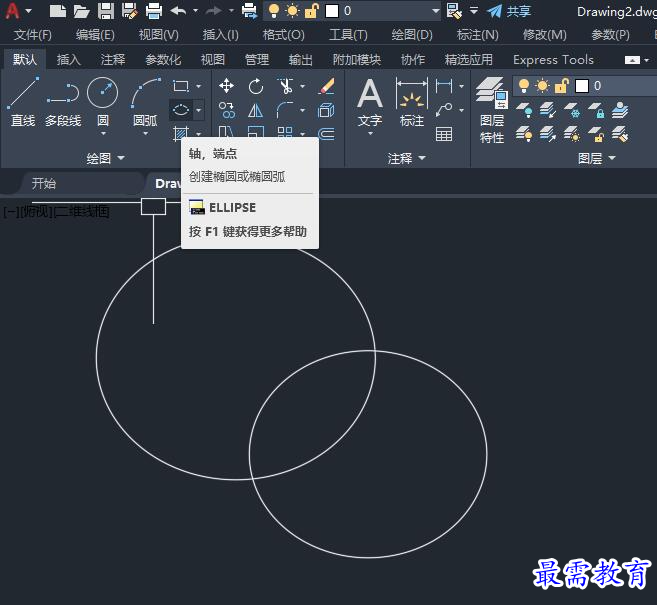
Task: Expand the Annotation (注释) panel
Action: tap(406, 158)
